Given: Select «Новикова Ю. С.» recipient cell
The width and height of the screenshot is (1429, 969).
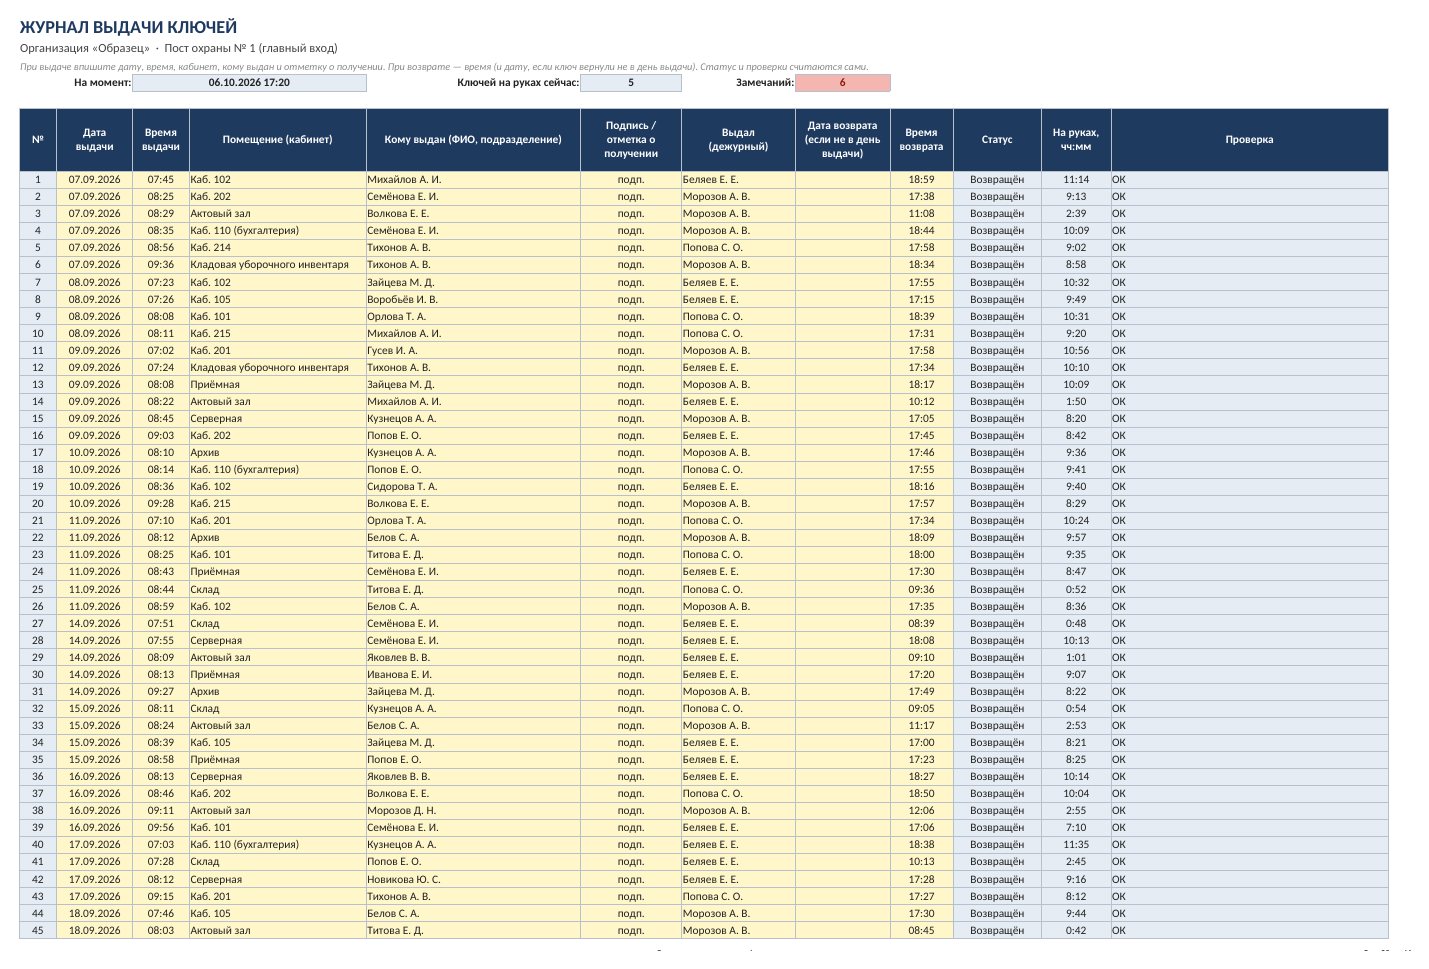Looking at the screenshot, I should point(473,880).
